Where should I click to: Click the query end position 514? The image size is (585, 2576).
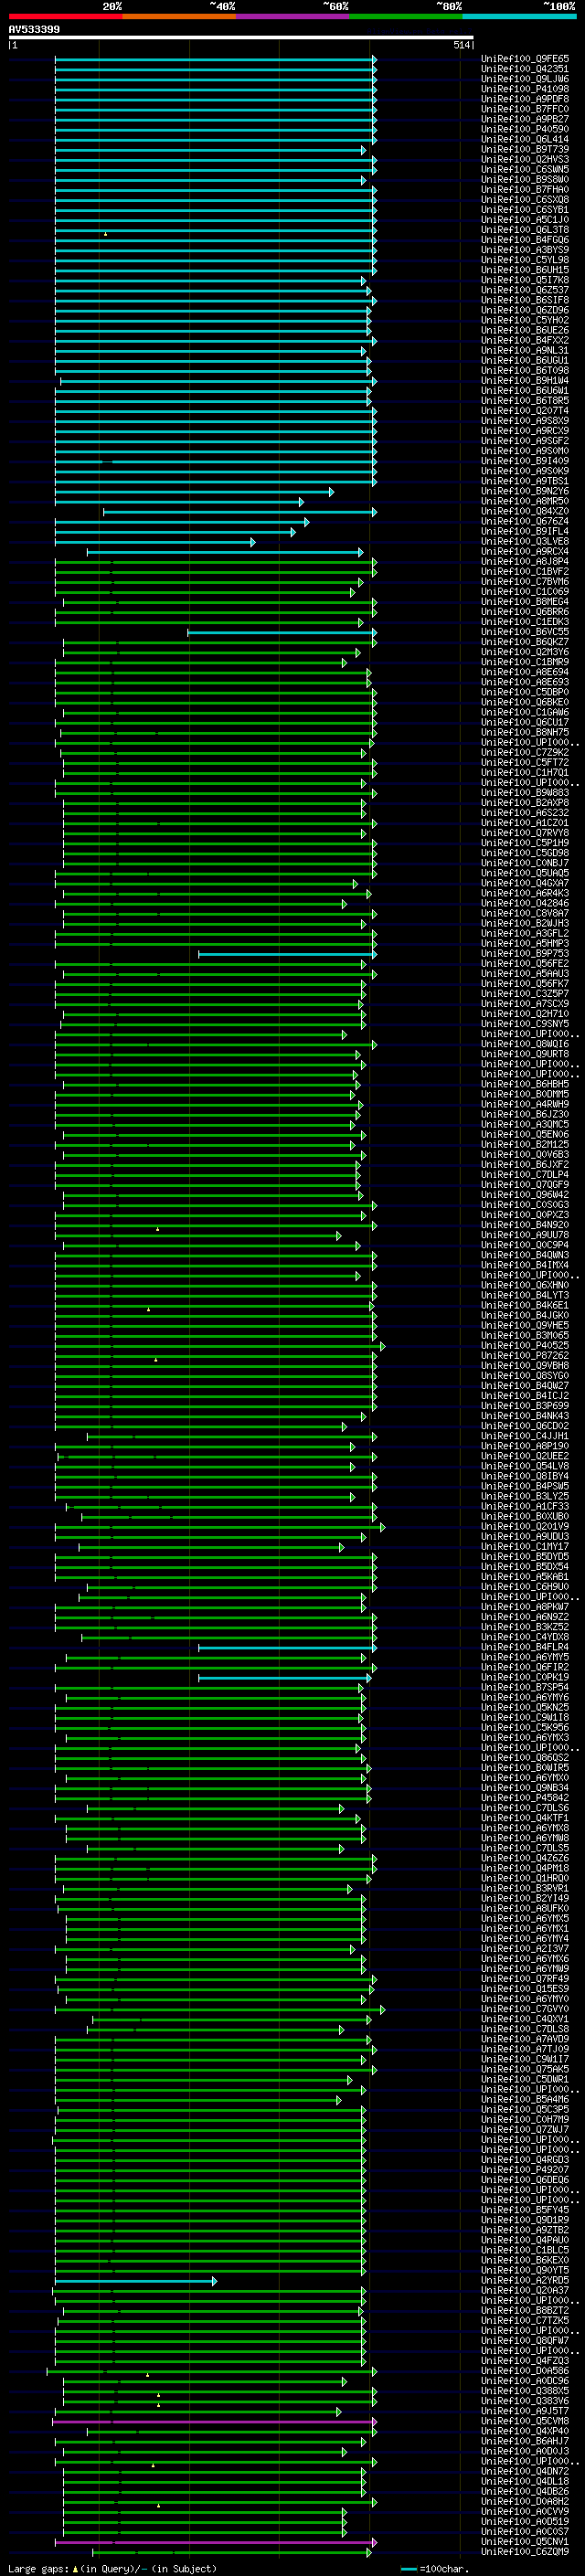[x=462, y=45]
